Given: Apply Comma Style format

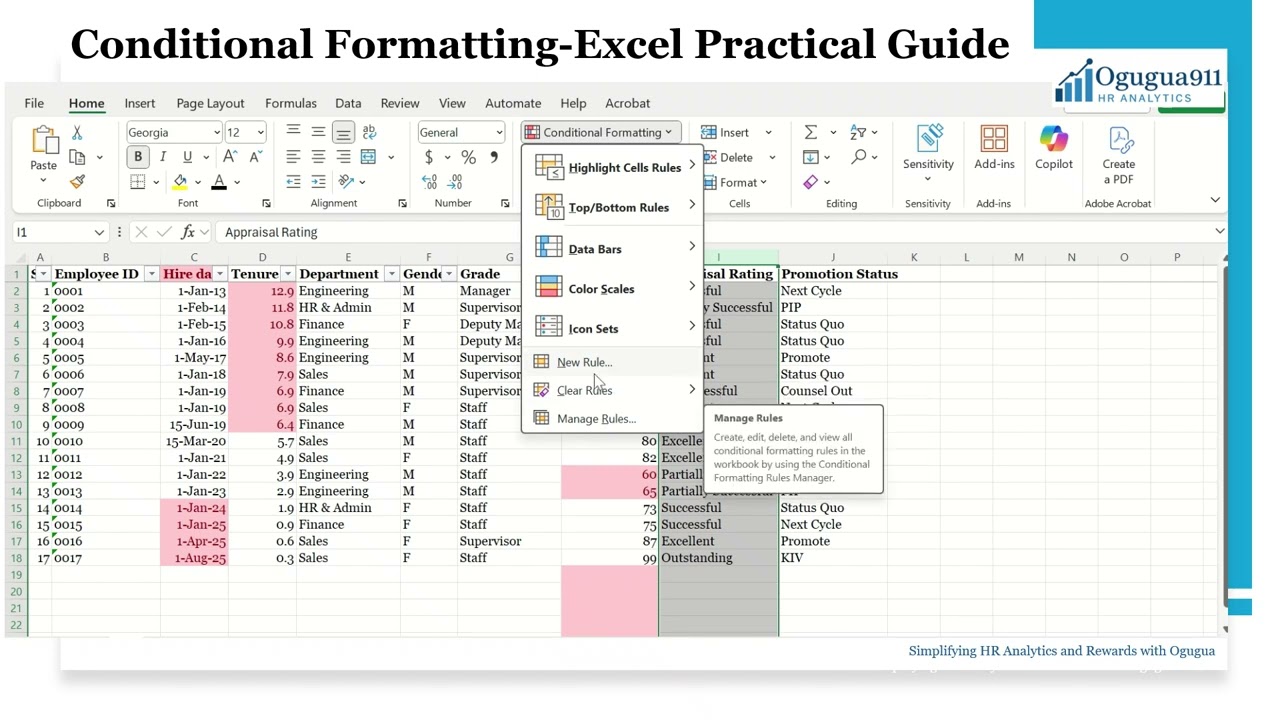Looking at the screenshot, I should [494, 157].
